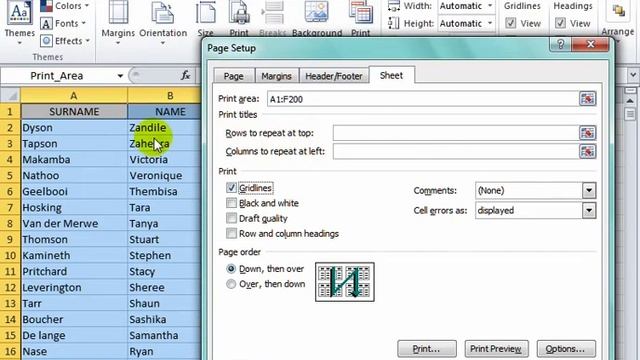Open the Orientation menu
The image size is (640, 360).
tap(163, 22)
